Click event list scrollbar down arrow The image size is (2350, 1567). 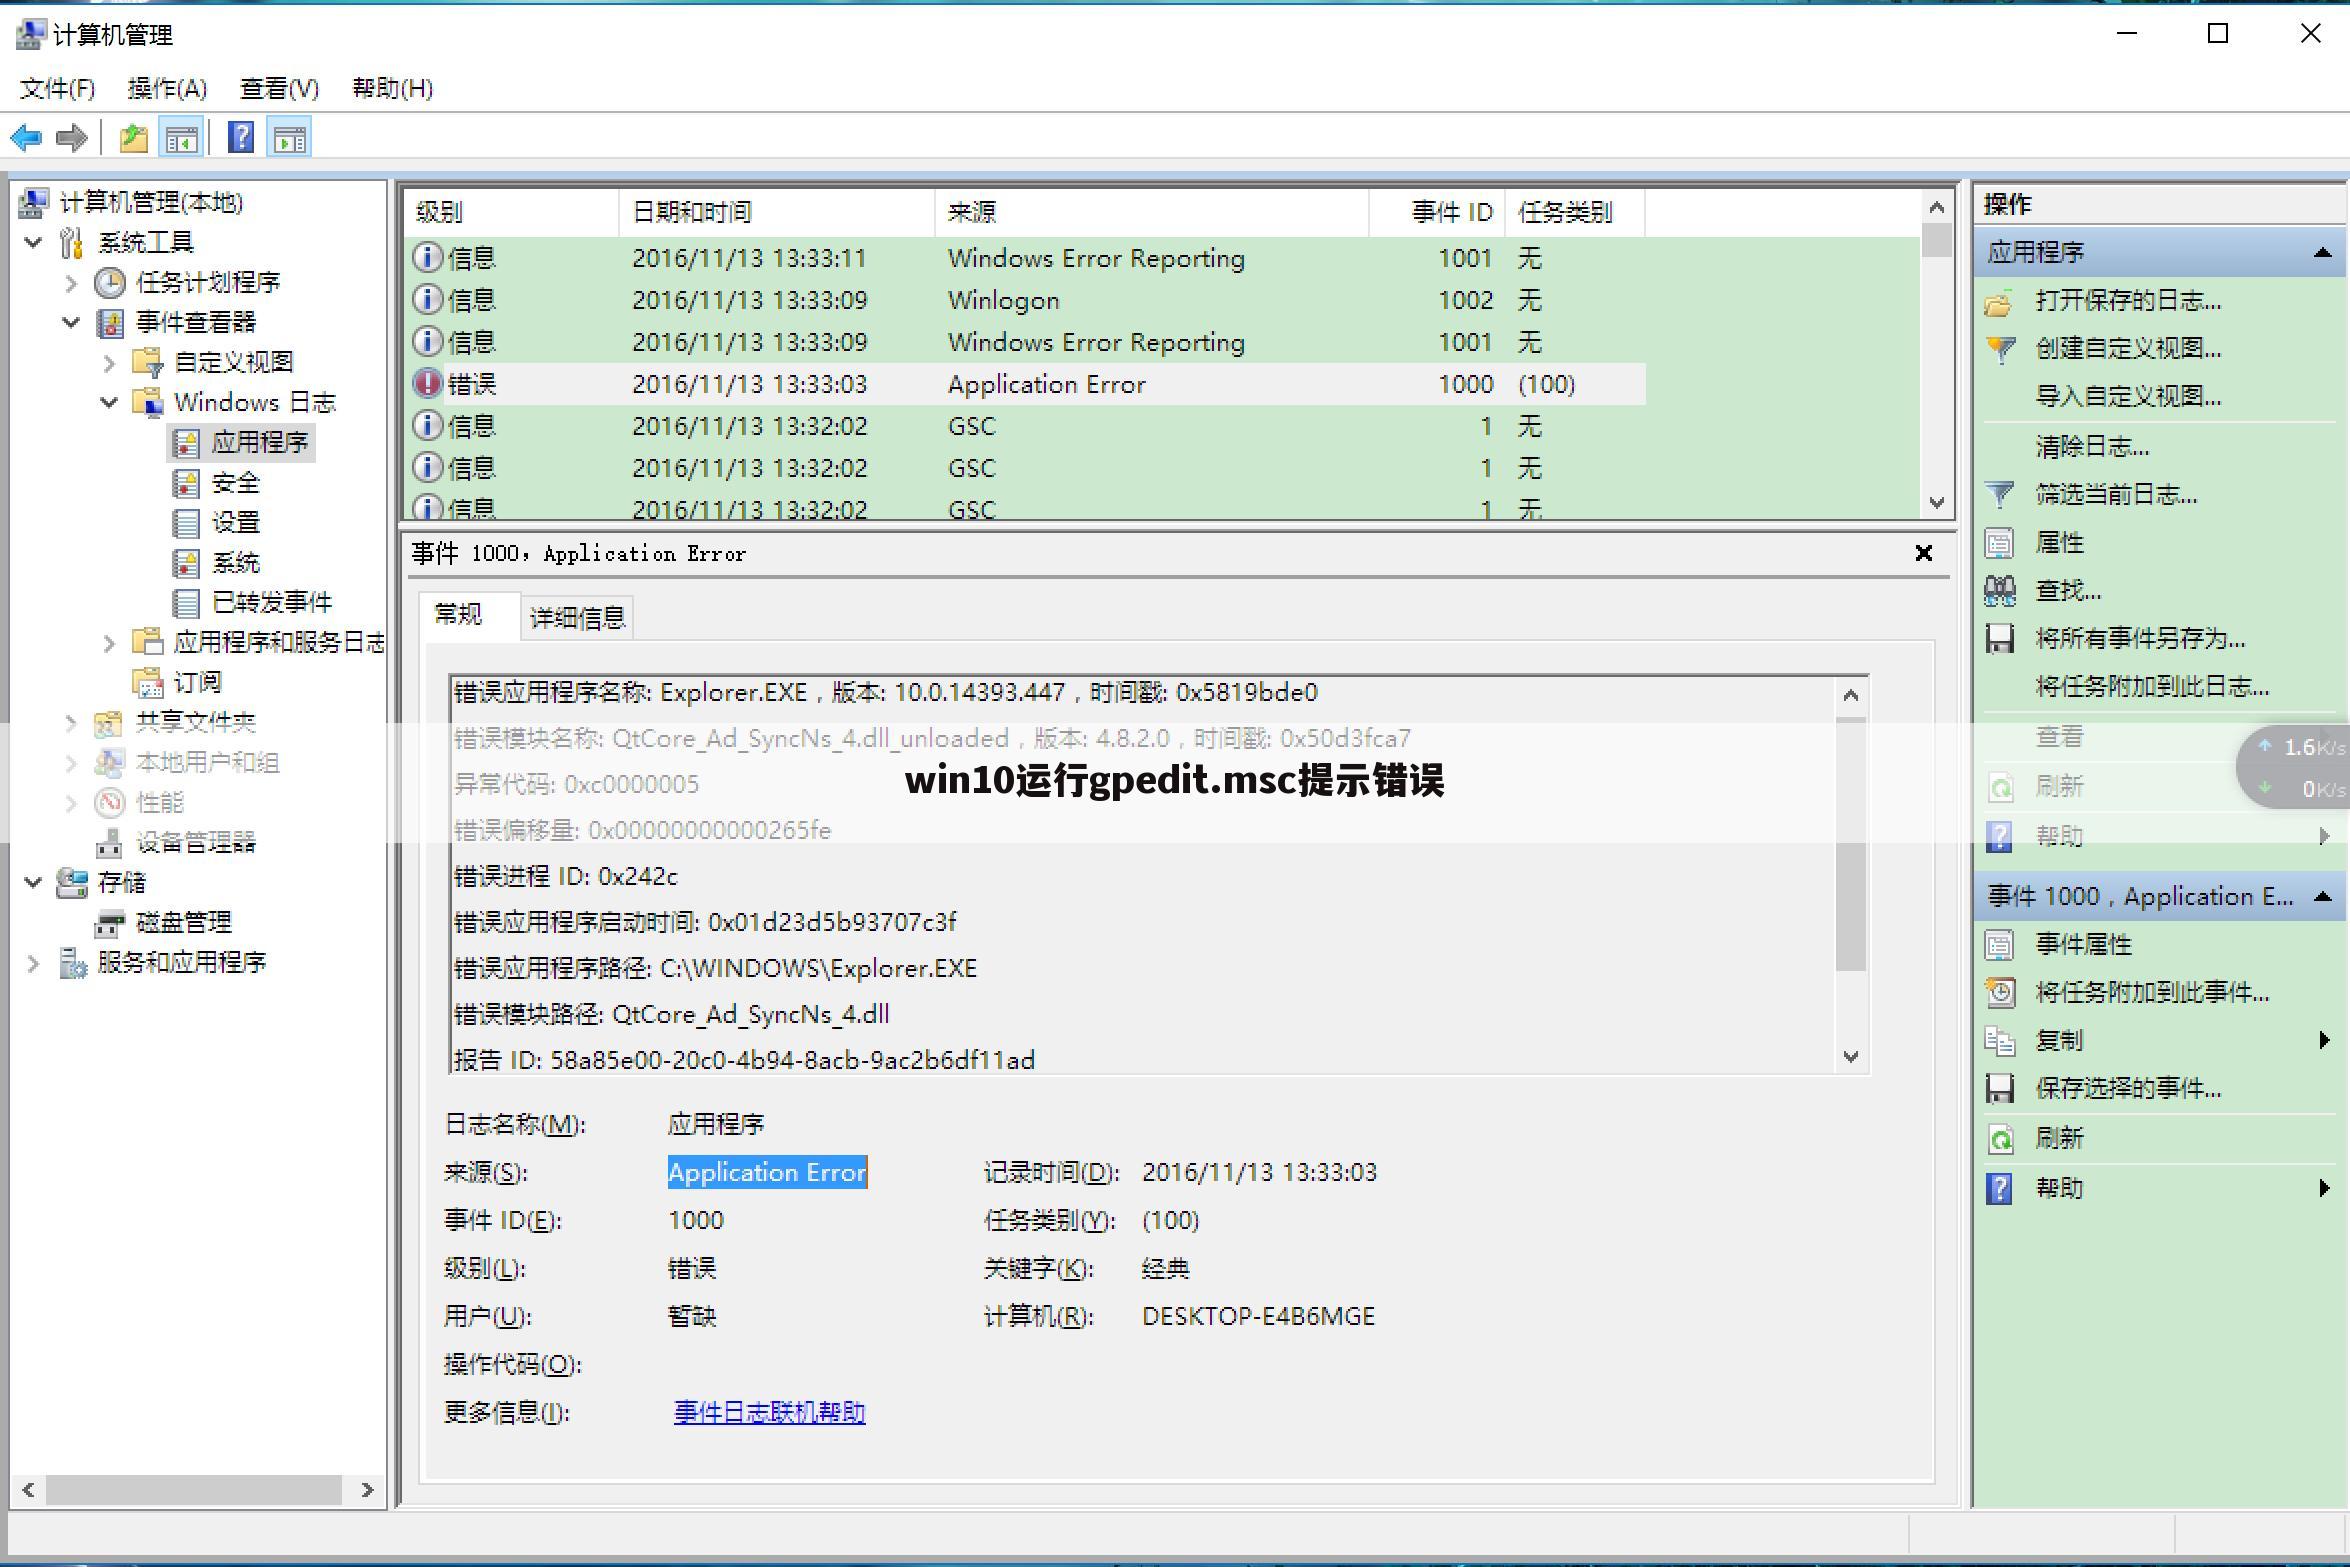tap(1937, 502)
